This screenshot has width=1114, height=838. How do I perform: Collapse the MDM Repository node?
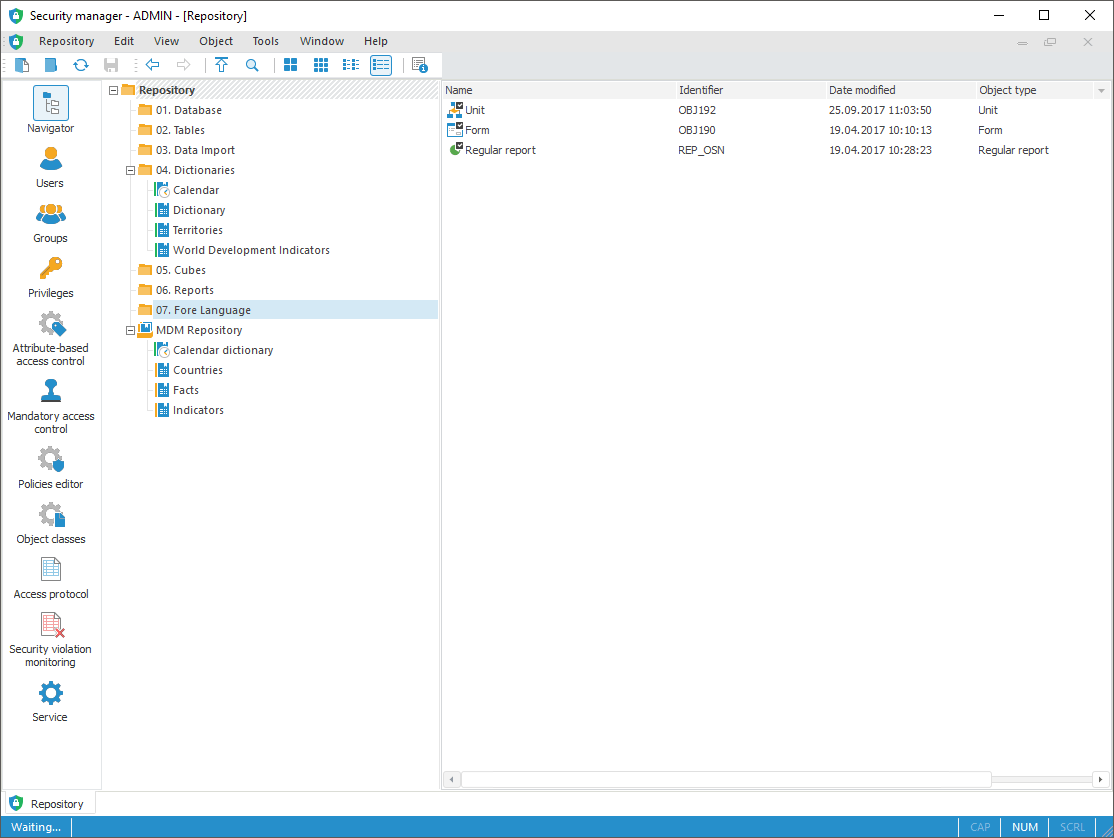click(130, 330)
